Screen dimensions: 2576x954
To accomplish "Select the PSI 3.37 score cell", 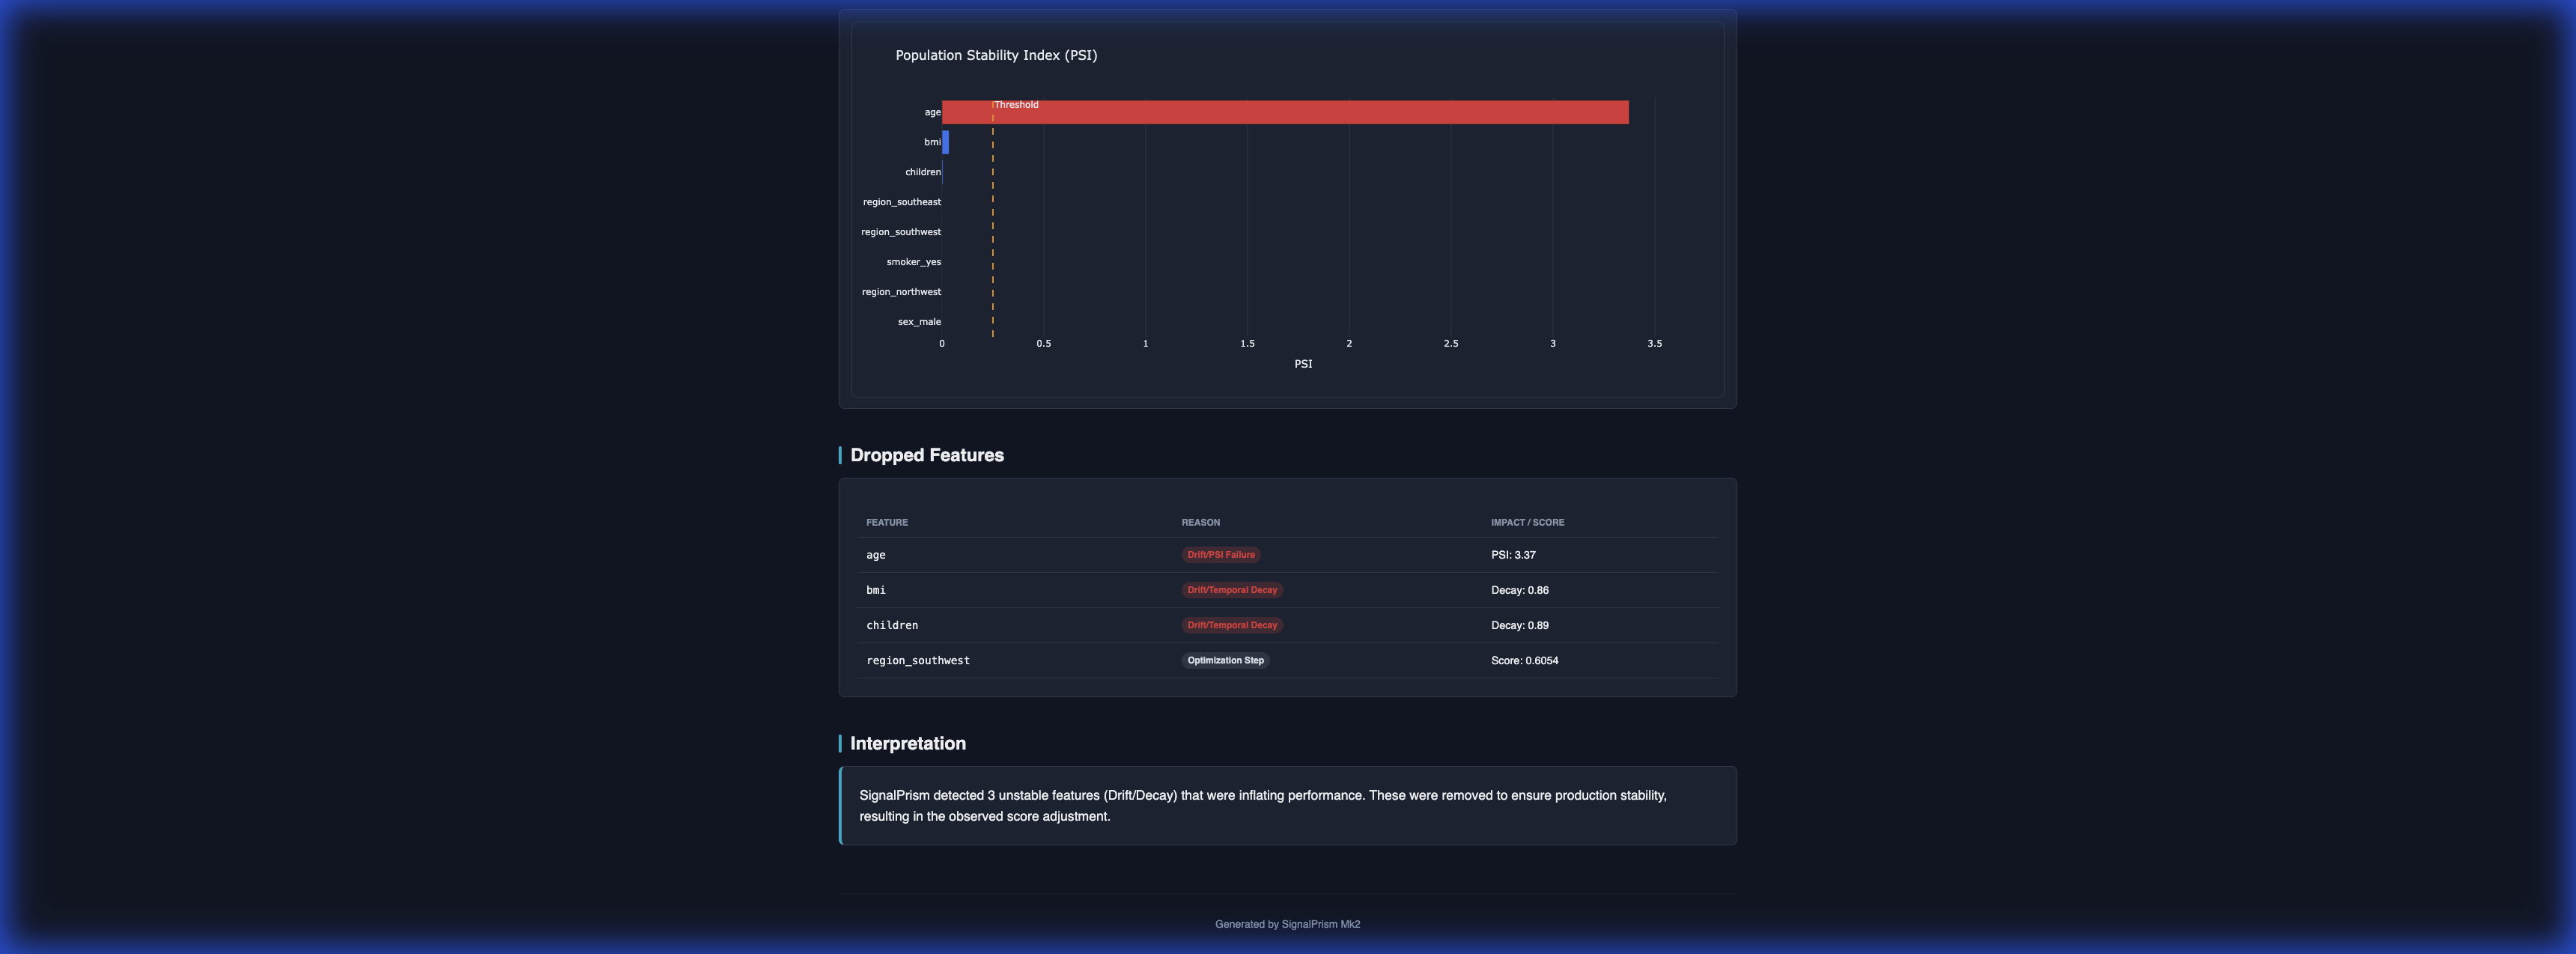I will [x=1513, y=554].
